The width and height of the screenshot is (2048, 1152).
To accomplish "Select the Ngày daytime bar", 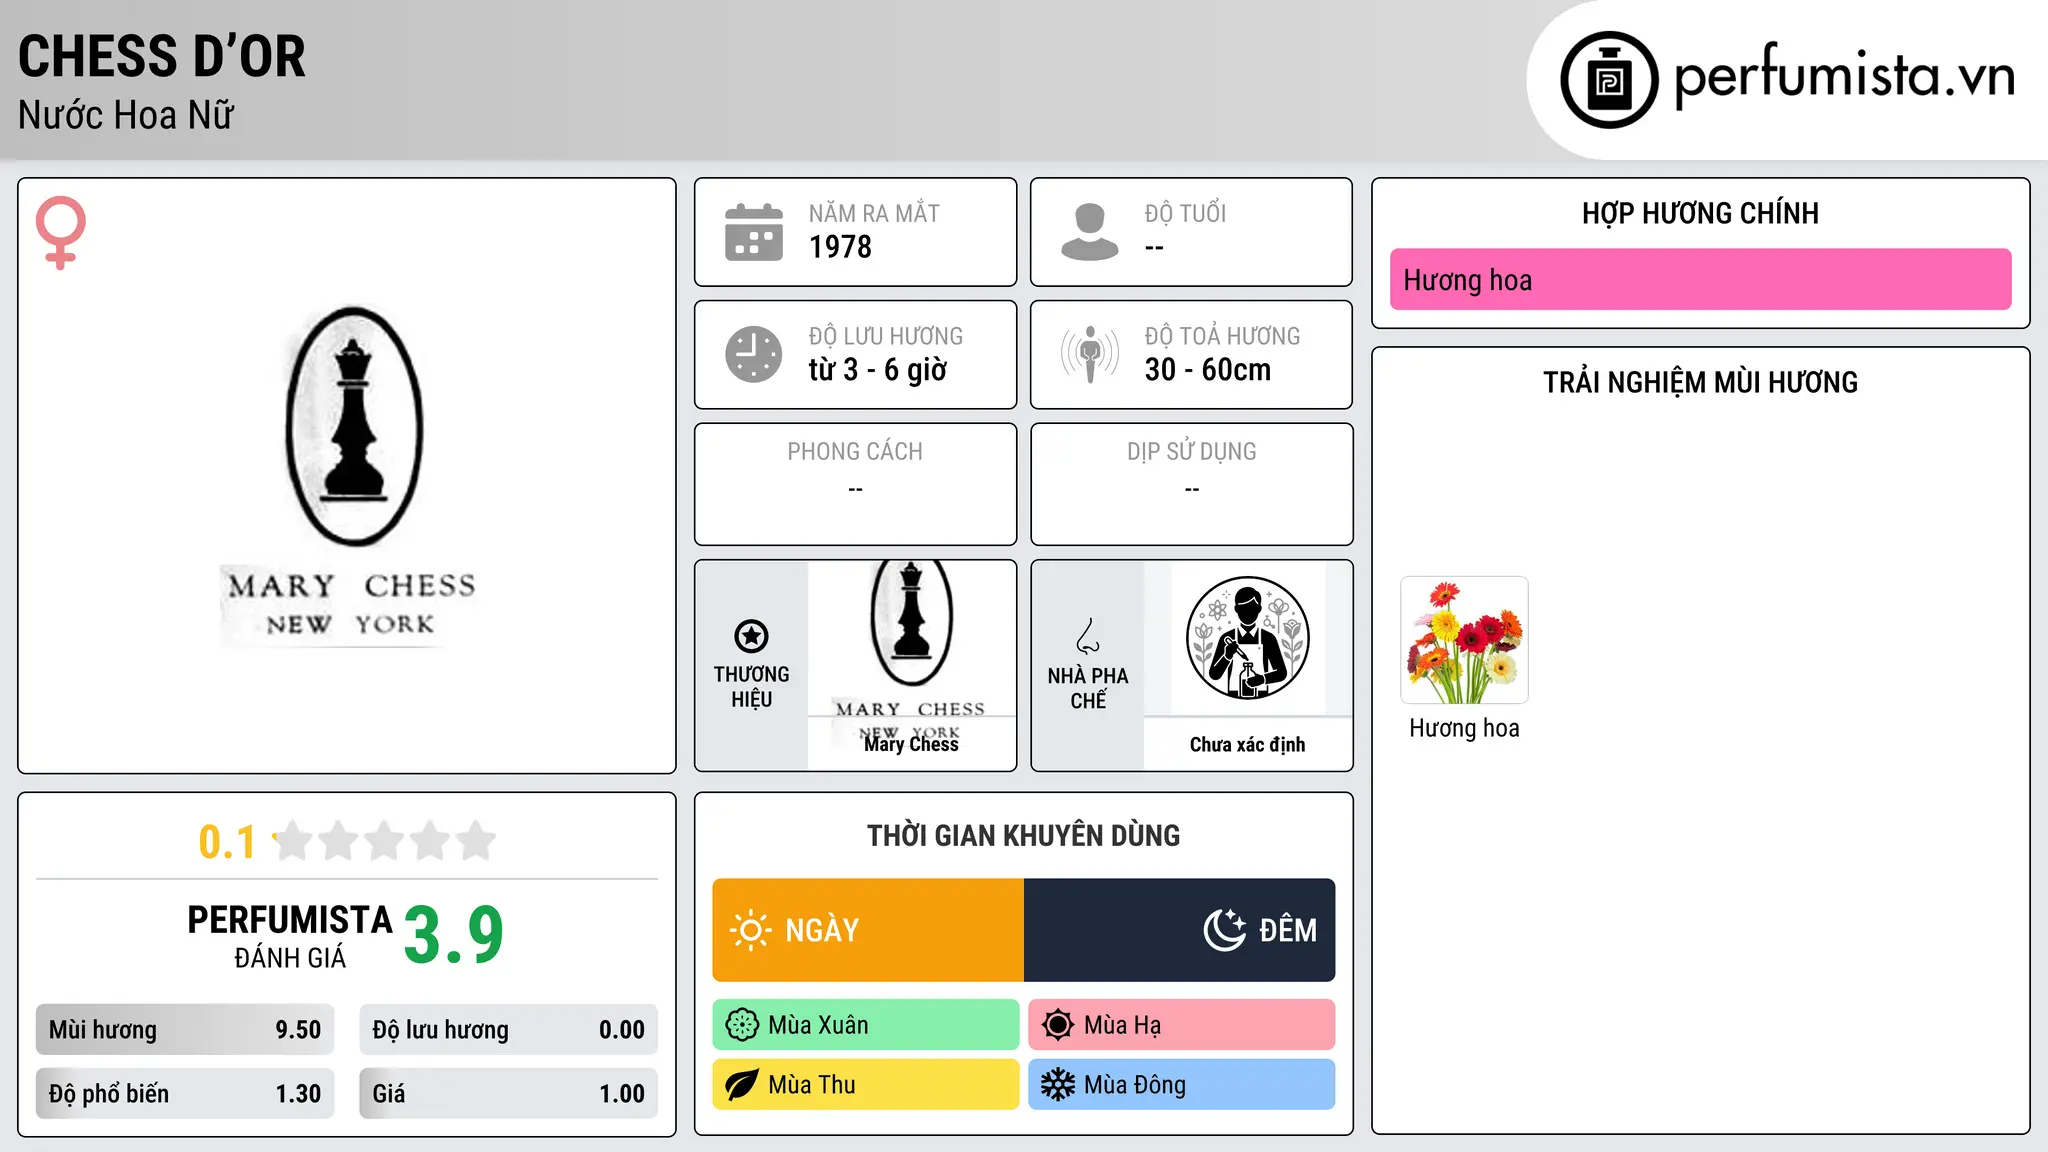I will pyautogui.click(x=868, y=930).
